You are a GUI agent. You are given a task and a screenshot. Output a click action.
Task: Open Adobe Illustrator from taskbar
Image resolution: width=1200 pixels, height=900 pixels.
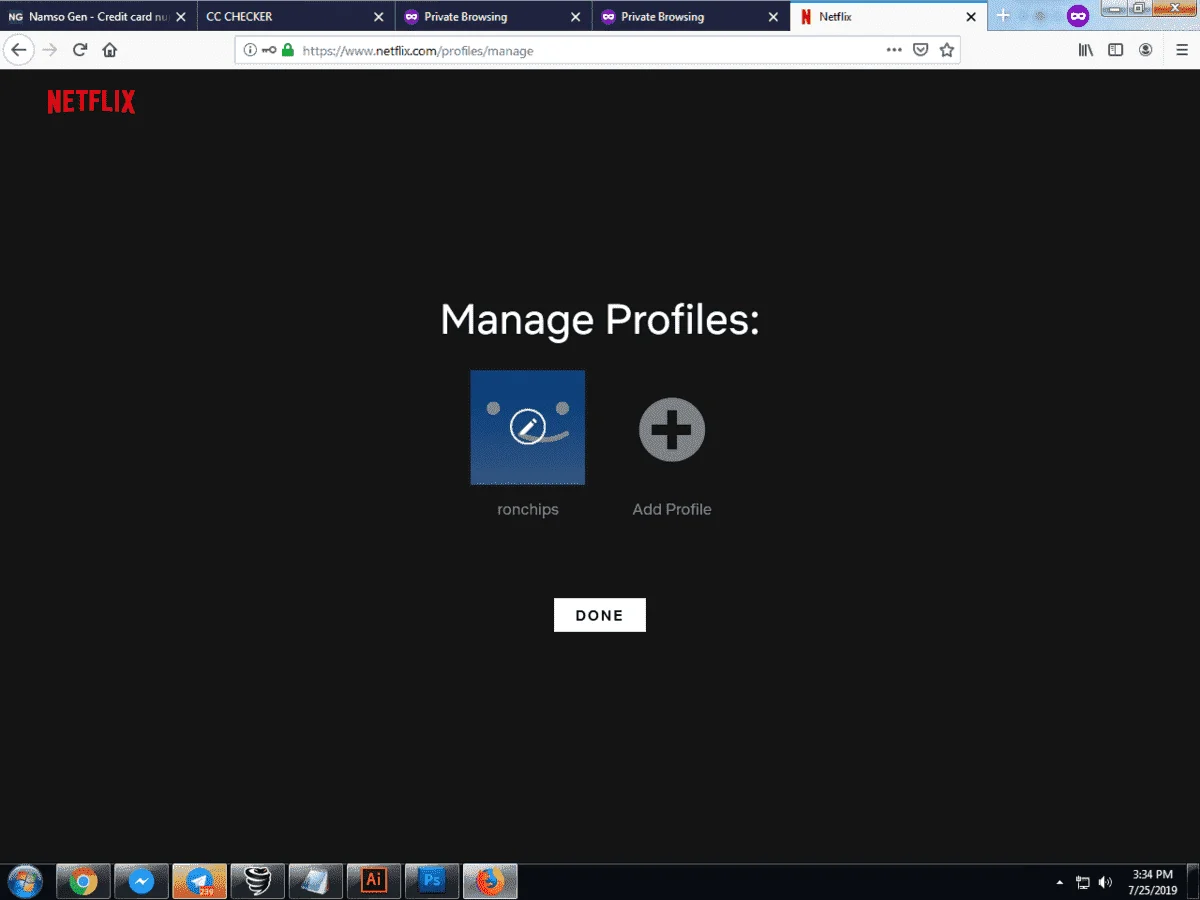[x=373, y=881]
